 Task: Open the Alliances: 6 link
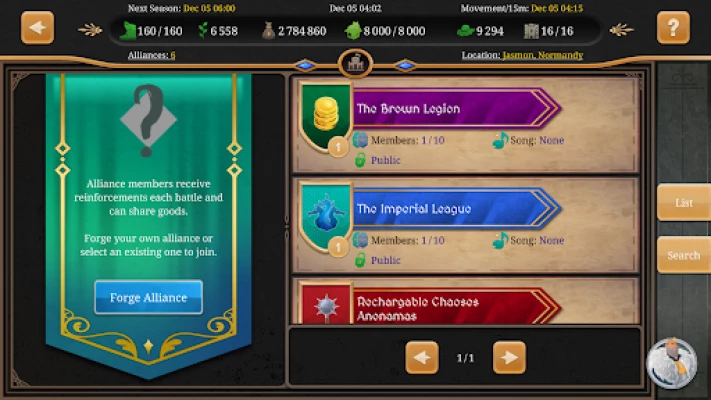(x=151, y=55)
